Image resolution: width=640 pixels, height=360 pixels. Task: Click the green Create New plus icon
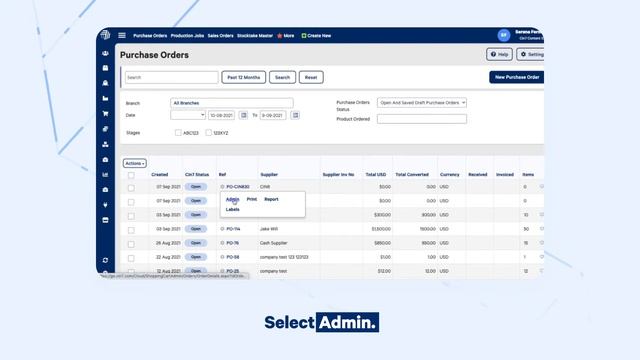(304, 36)
